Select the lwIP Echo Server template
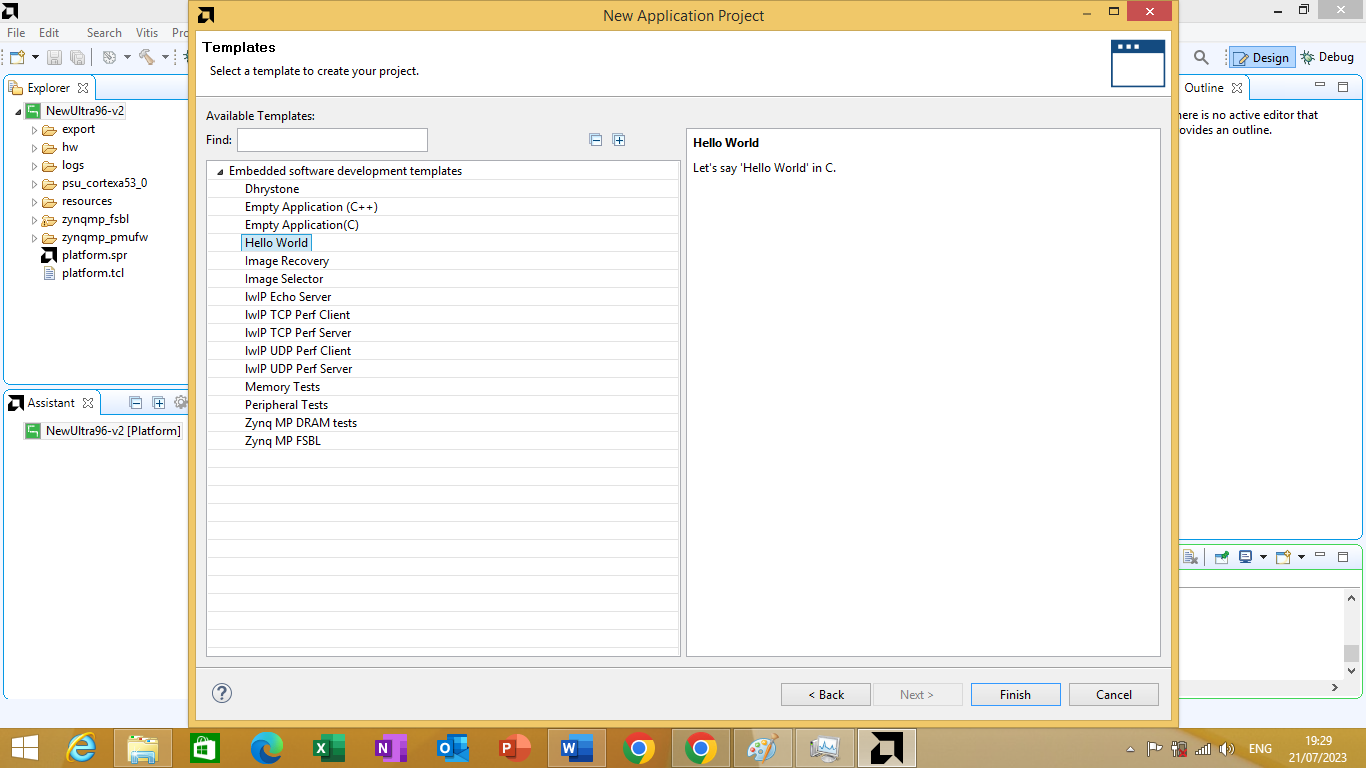 coord(288,297)
